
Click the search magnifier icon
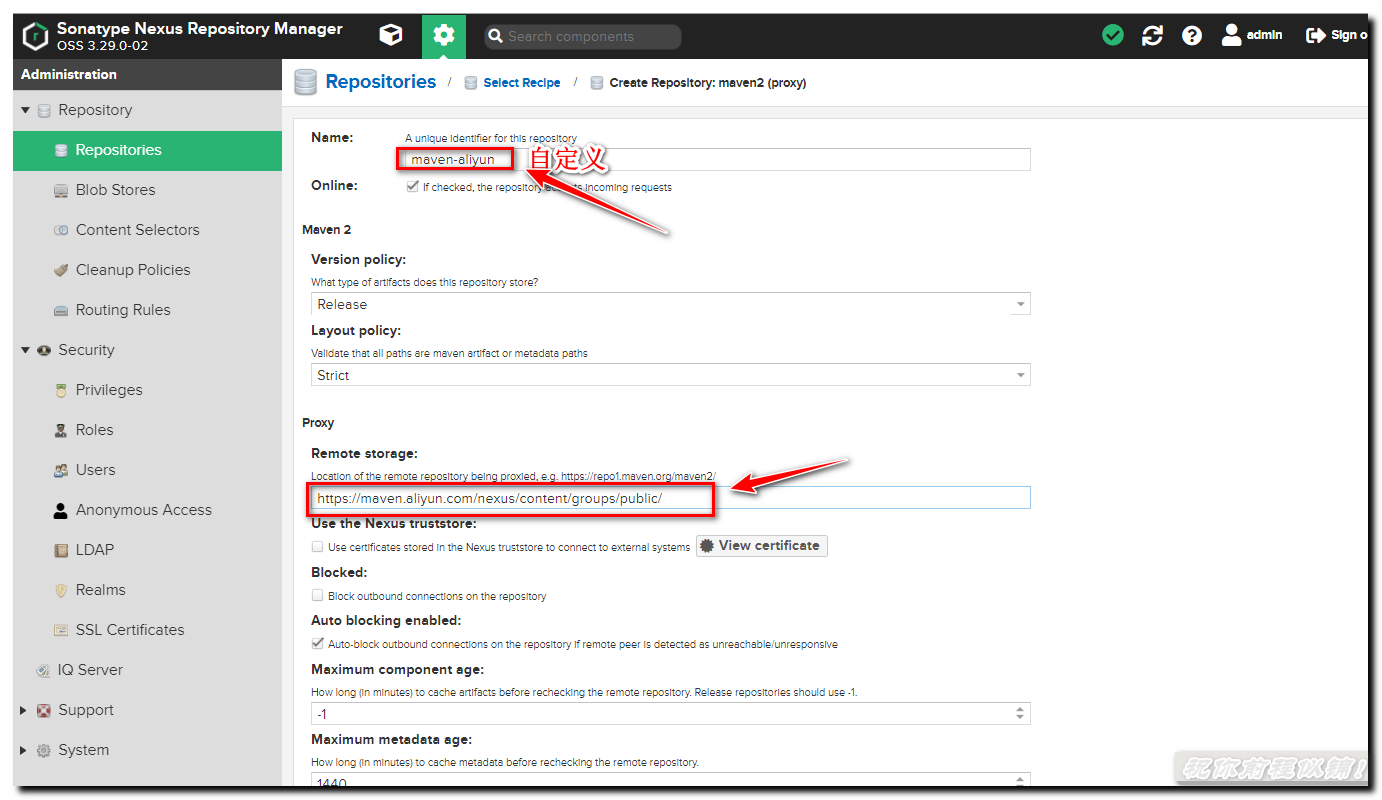[x=495, y=37]
